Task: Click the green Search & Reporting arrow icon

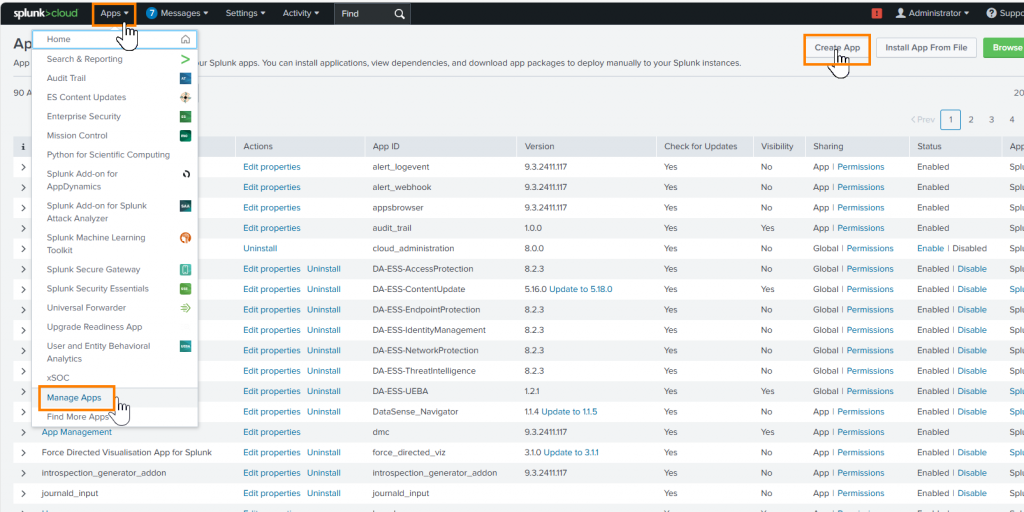Action: (185, 59)
